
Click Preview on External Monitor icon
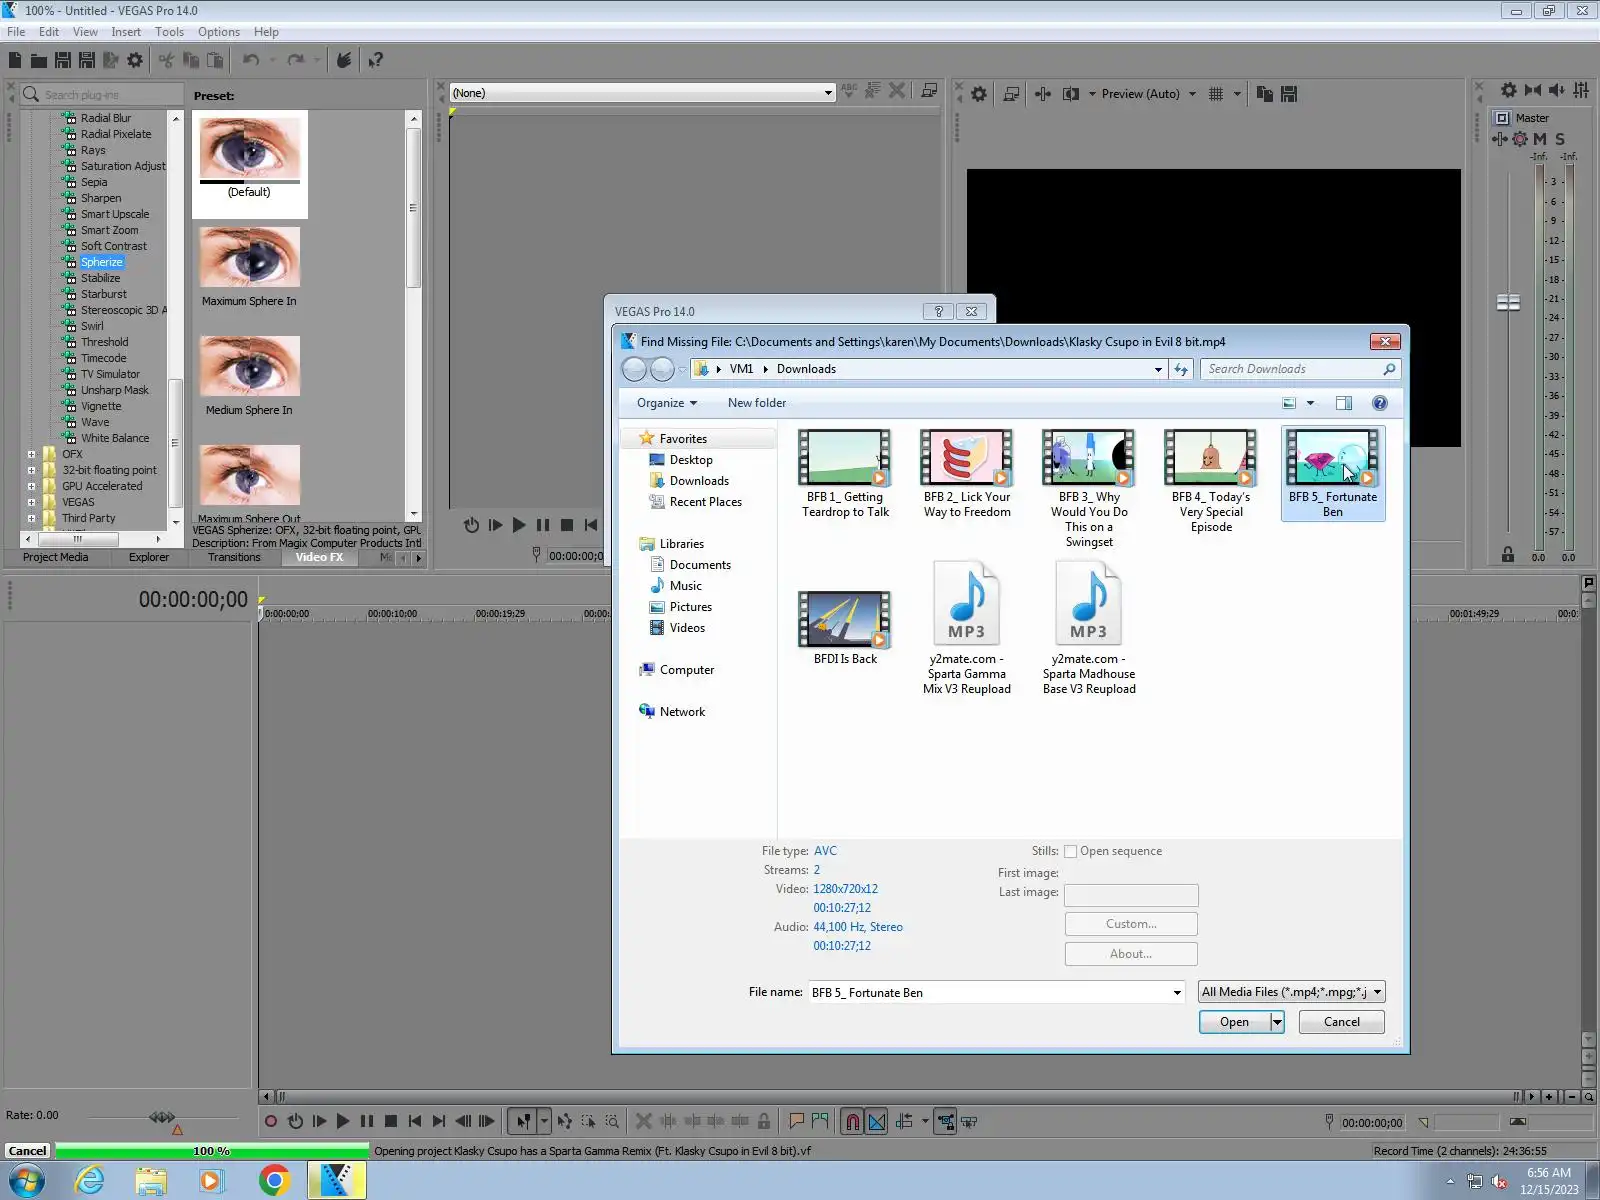[1011, 94]
